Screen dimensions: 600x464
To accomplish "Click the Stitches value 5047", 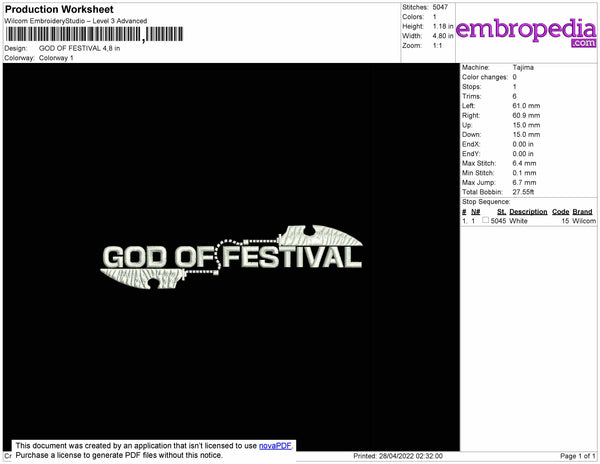I will (440, 7).
